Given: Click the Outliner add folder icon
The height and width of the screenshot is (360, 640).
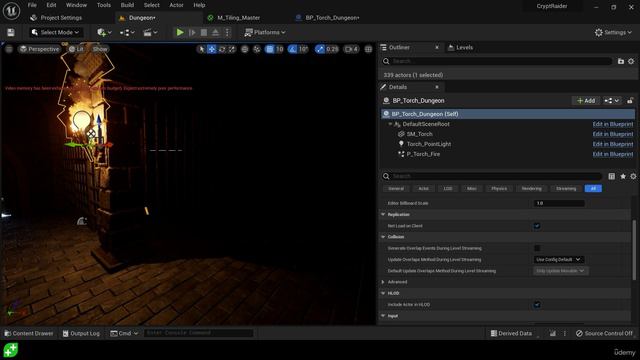Looking at the screenshot, I should pyautogui.click(x=621, y=61).
